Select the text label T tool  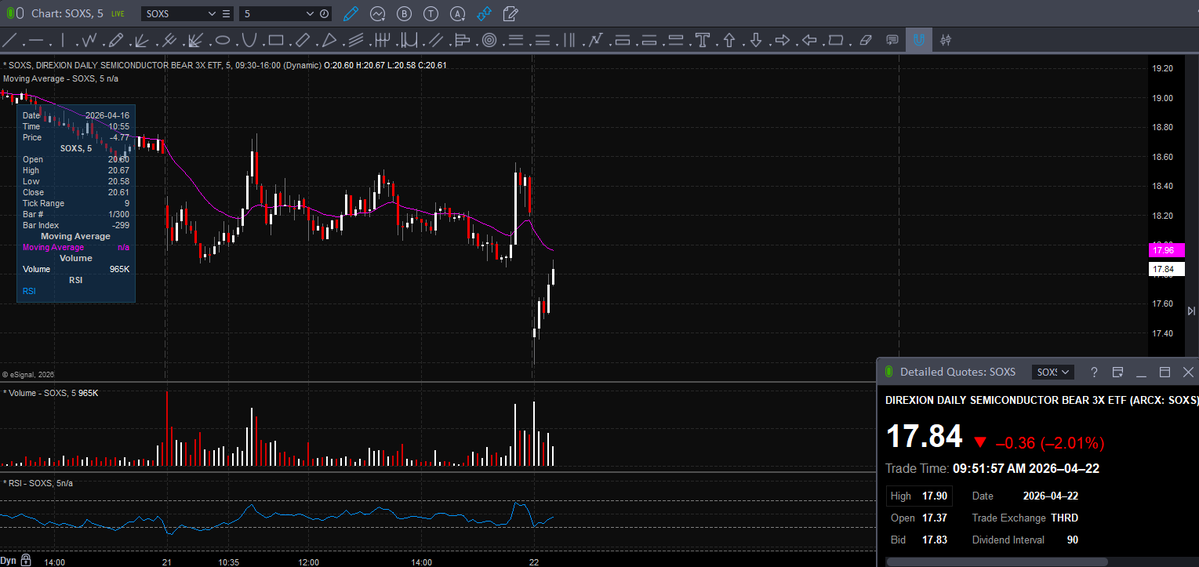pos(702,40)
